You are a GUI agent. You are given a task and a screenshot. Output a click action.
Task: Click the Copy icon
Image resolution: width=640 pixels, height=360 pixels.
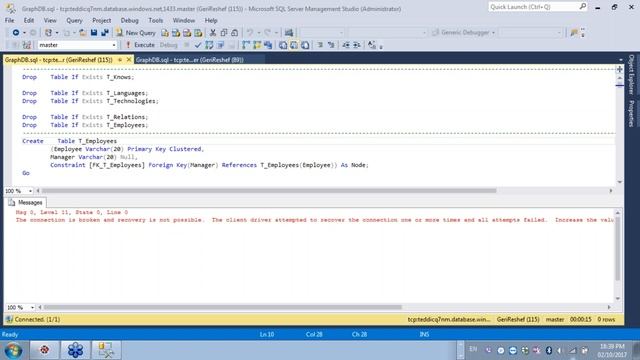coord(224,33)
